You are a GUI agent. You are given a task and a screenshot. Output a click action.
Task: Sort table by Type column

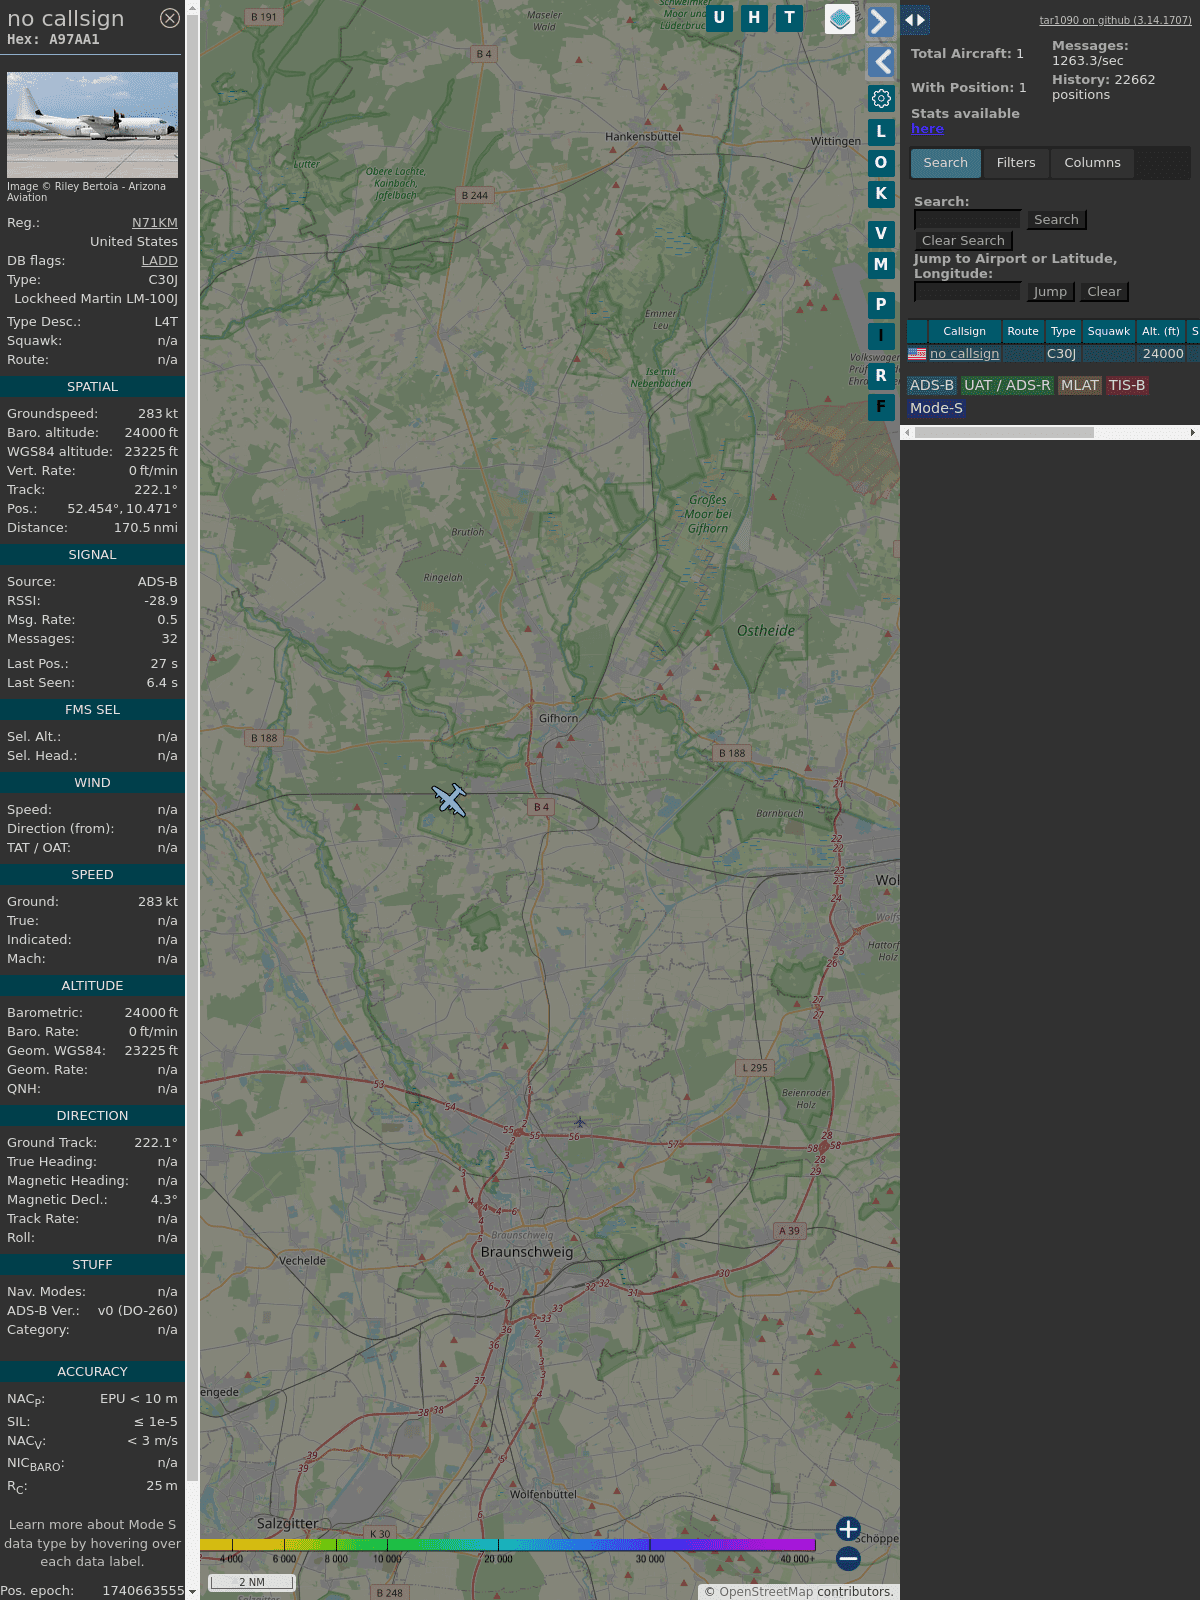[x=1063, y=331]
